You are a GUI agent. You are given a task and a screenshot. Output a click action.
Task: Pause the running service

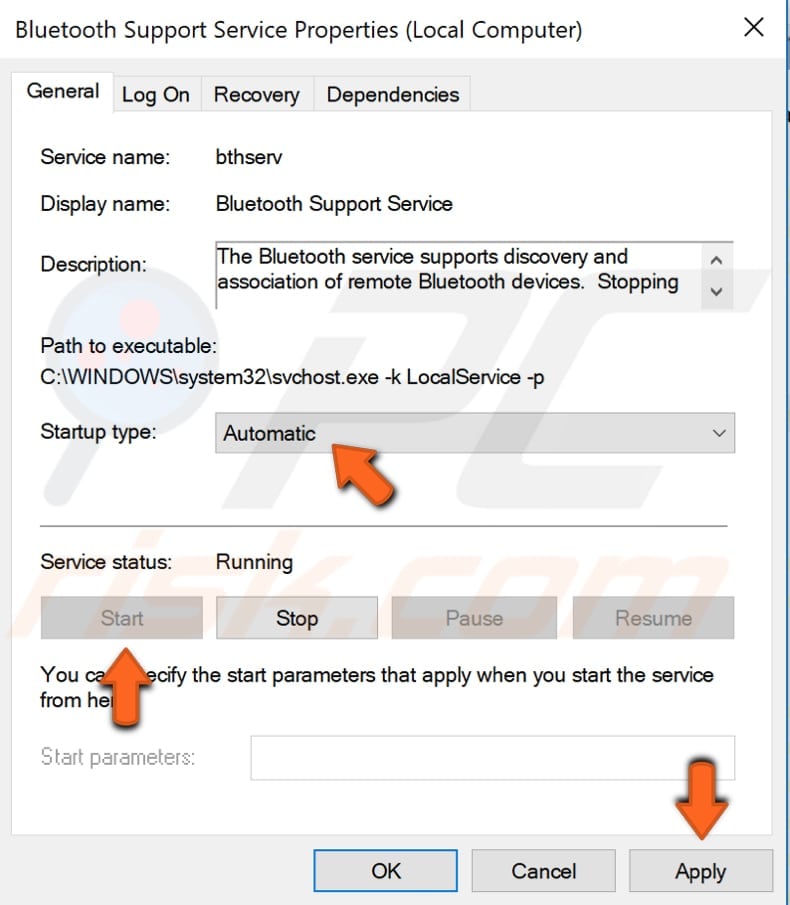(x=473, y=617)
